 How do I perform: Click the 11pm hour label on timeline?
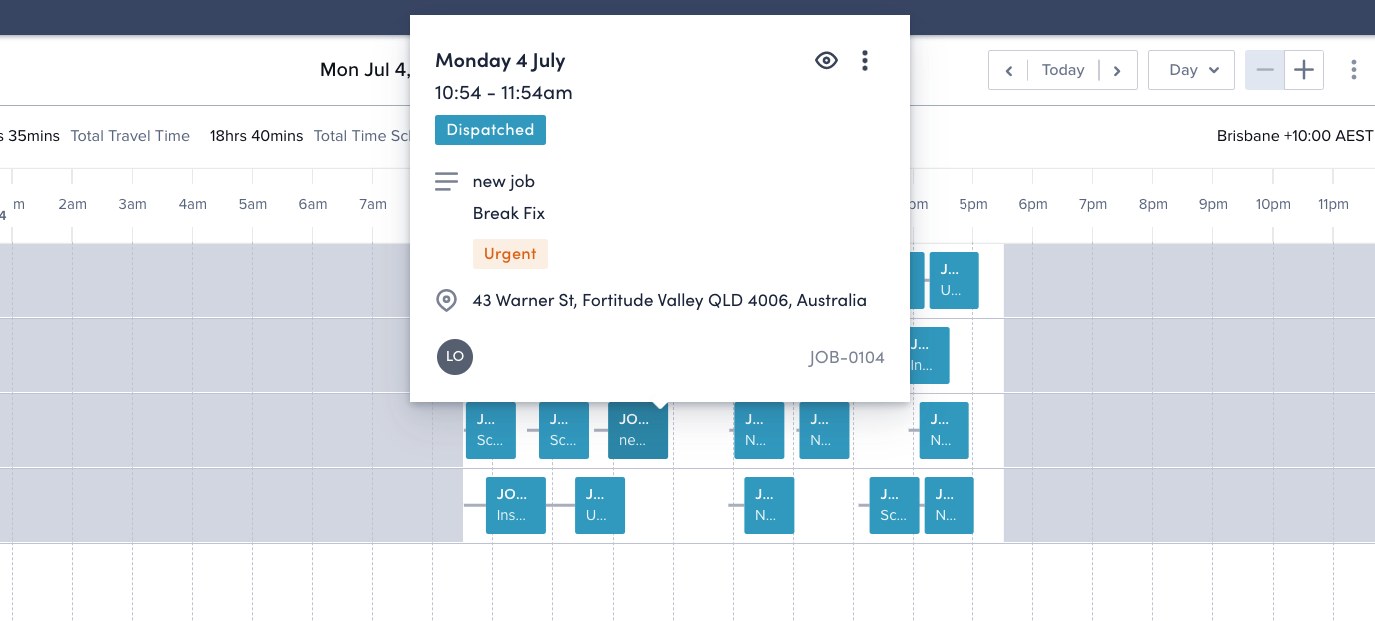(x=1333, y=204)
